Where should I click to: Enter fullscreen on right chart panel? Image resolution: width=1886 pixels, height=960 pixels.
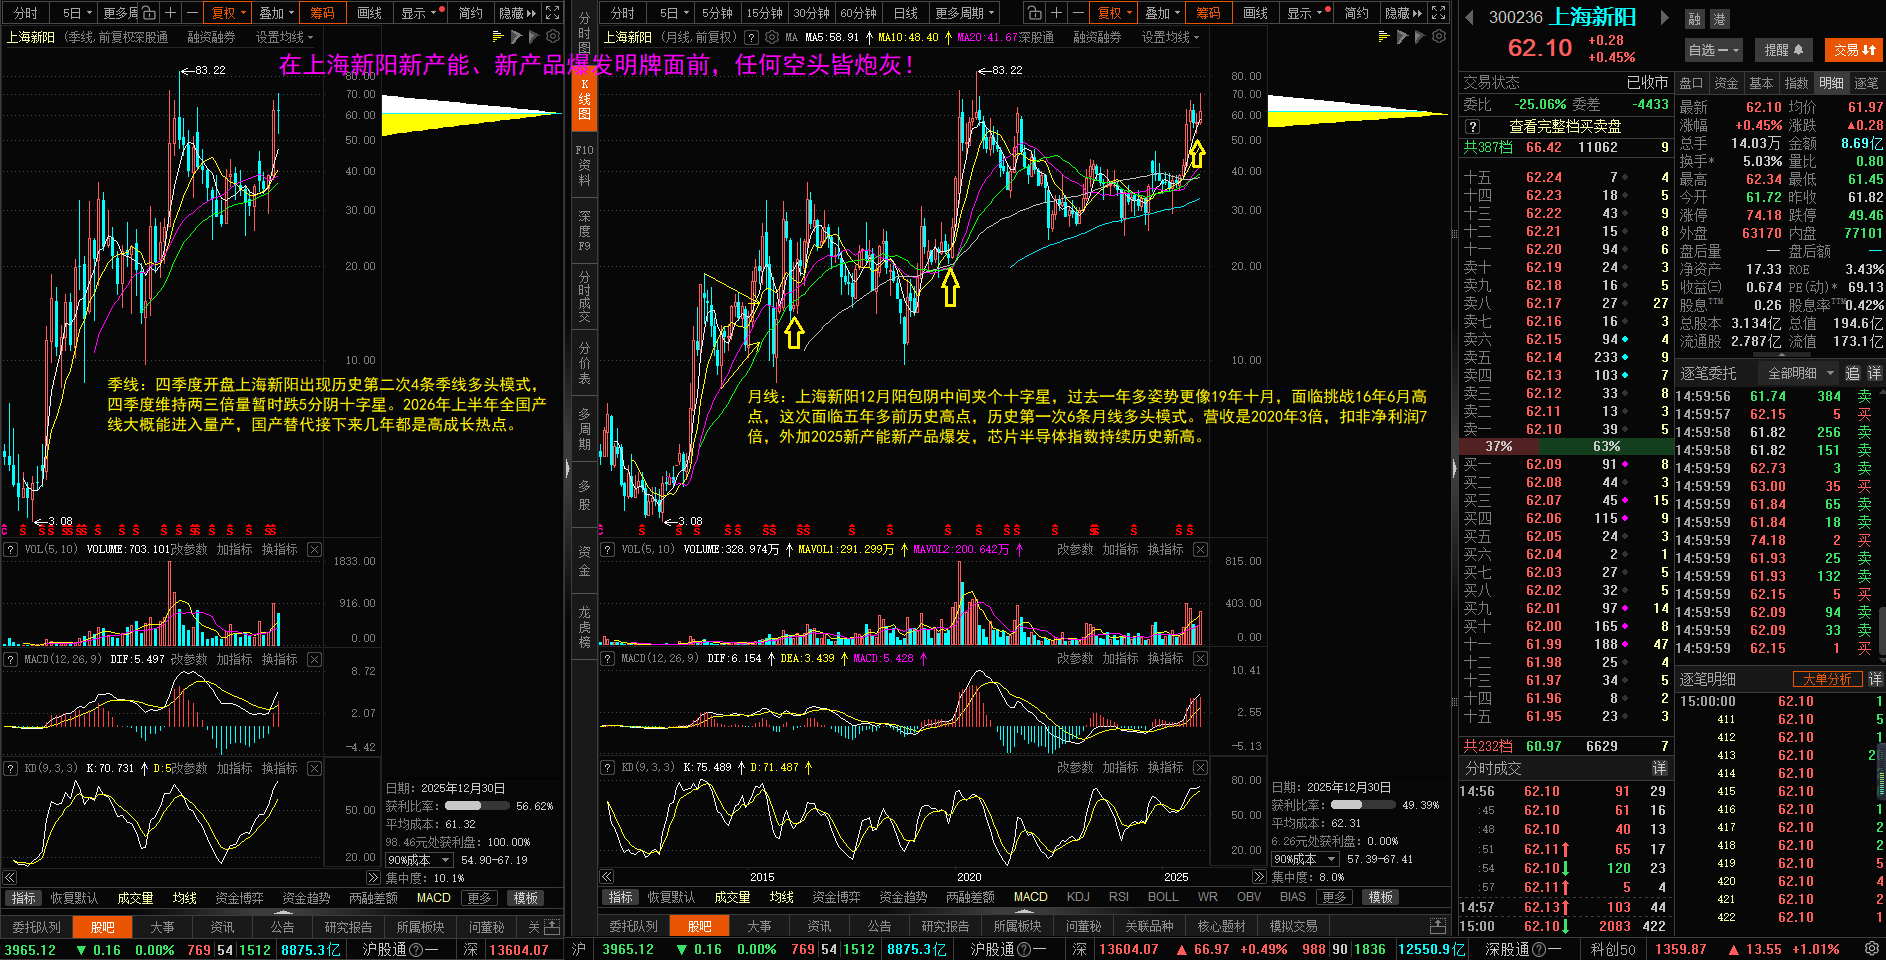pyautogui.click(x=1438, y=13)
